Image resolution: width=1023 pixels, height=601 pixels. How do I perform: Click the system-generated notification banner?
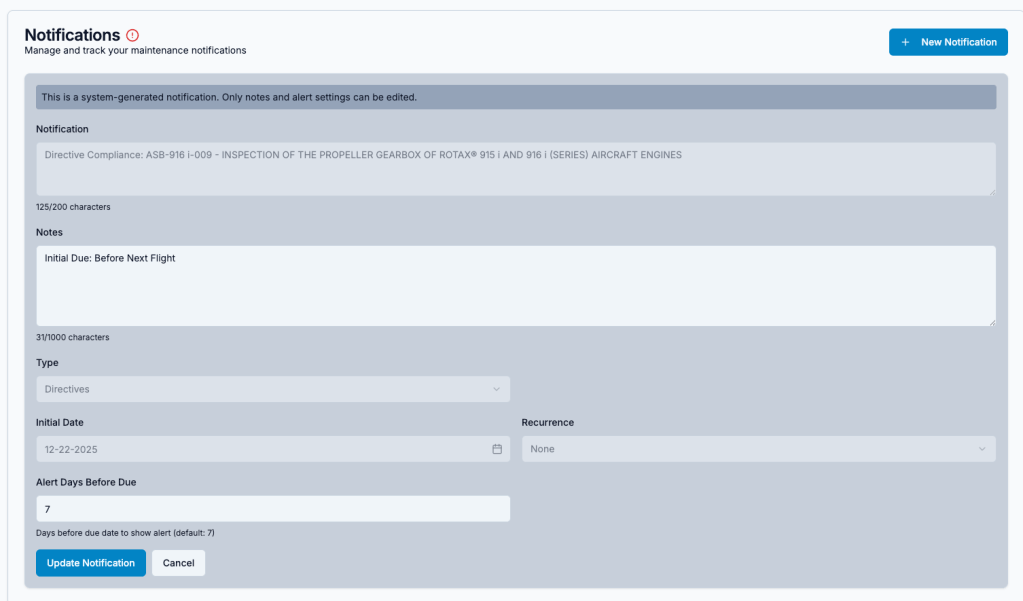[515, 97]
